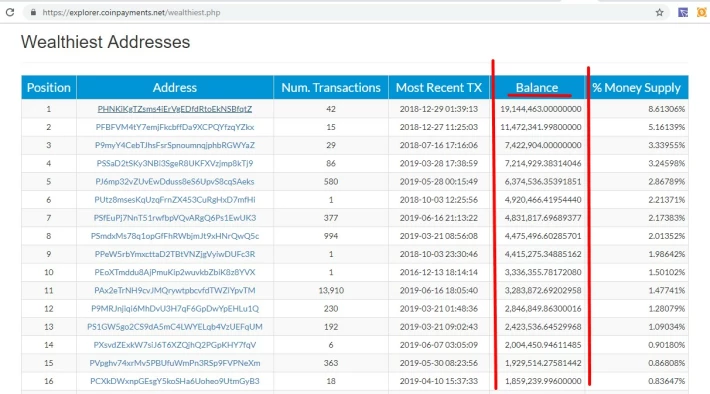Open address link beginning PHNKiKgTZsms
The height and width of the screenshot is (394, 710).
click(175, 109)
